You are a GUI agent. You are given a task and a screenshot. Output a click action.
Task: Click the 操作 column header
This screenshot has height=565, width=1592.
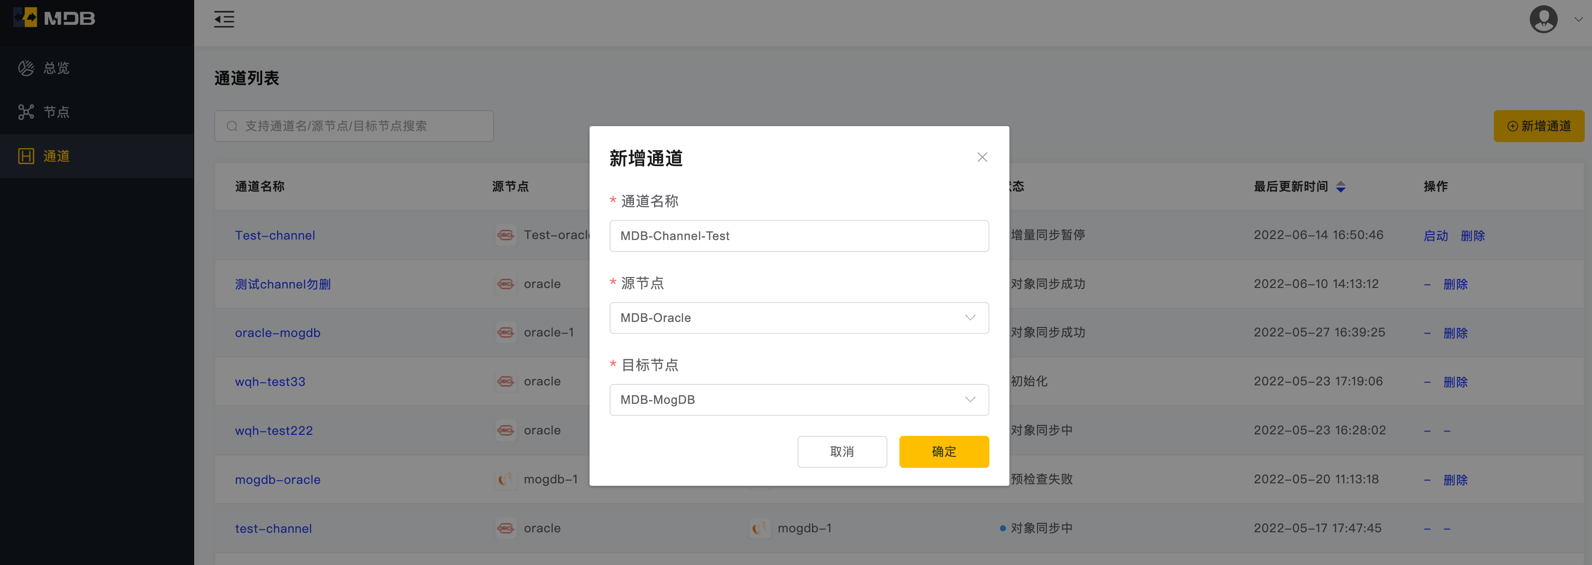click(x=1436, y=187)
